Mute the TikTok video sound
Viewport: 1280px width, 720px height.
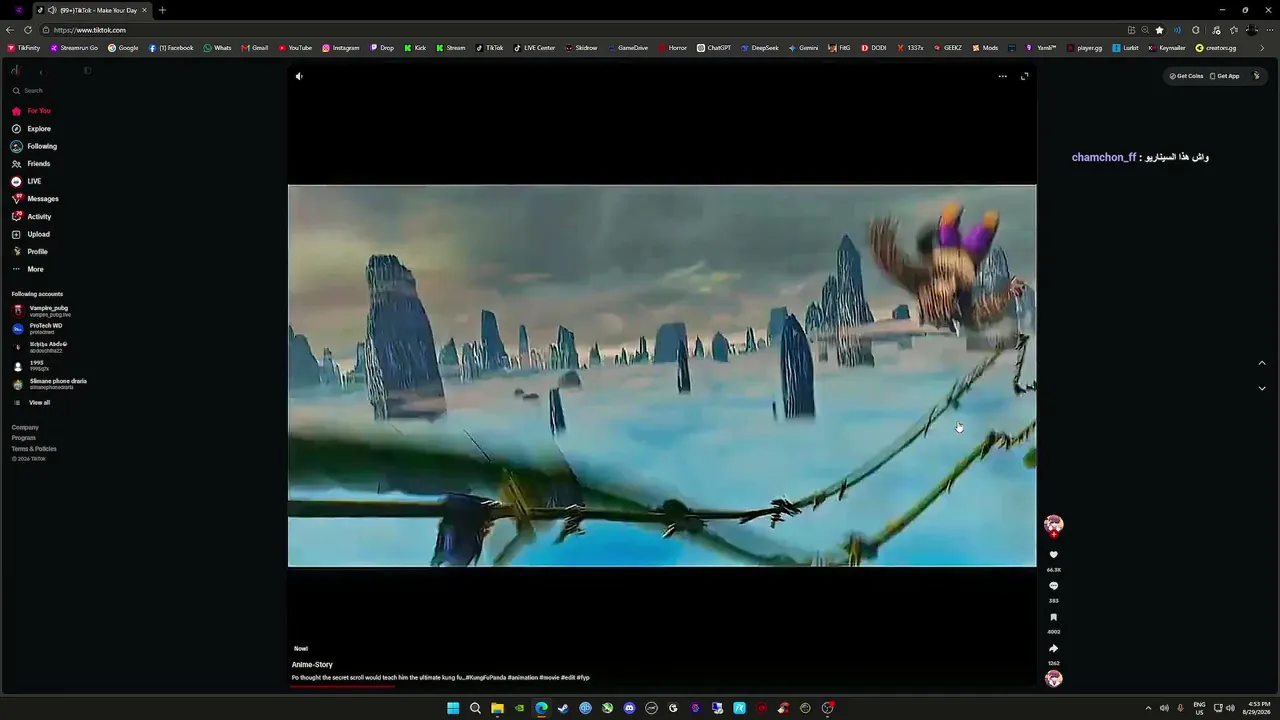pyautogui.click(x=299, y=76)
